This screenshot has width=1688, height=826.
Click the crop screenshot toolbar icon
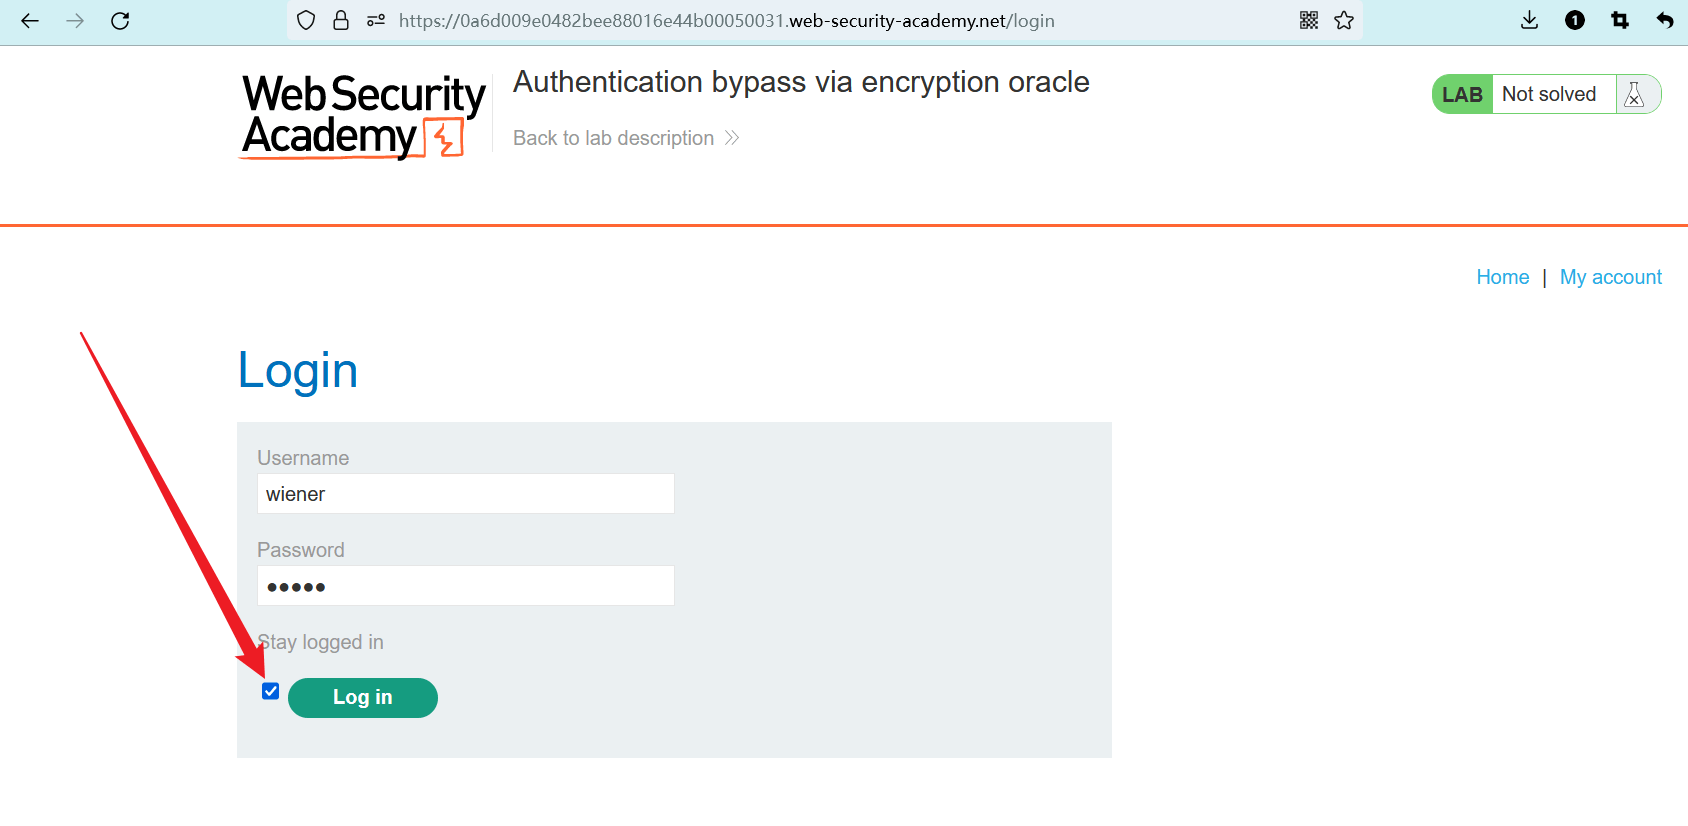pyautogui.click(x=1620, y=21)
